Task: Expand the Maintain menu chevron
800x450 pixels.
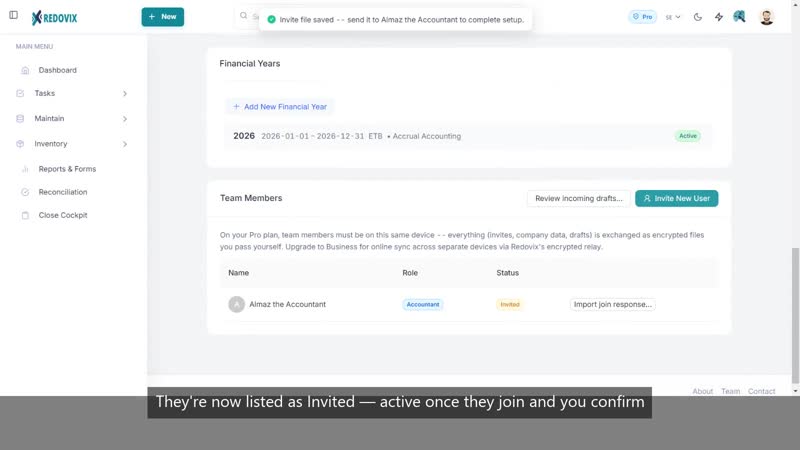Action: point(124,119)
